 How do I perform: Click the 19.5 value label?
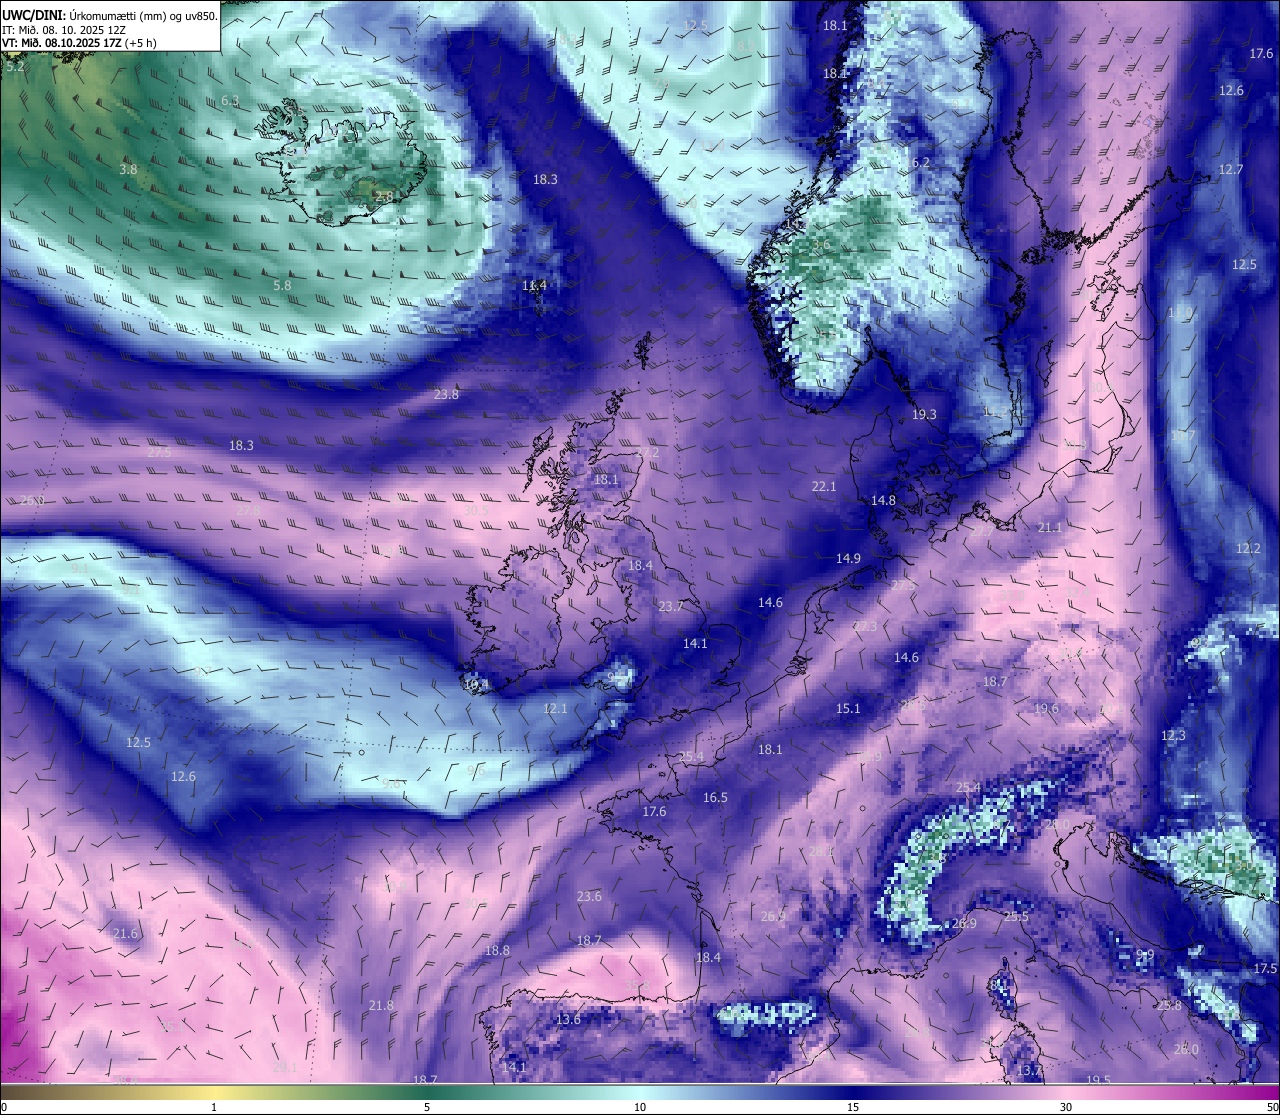(x=1098, y=1080)
